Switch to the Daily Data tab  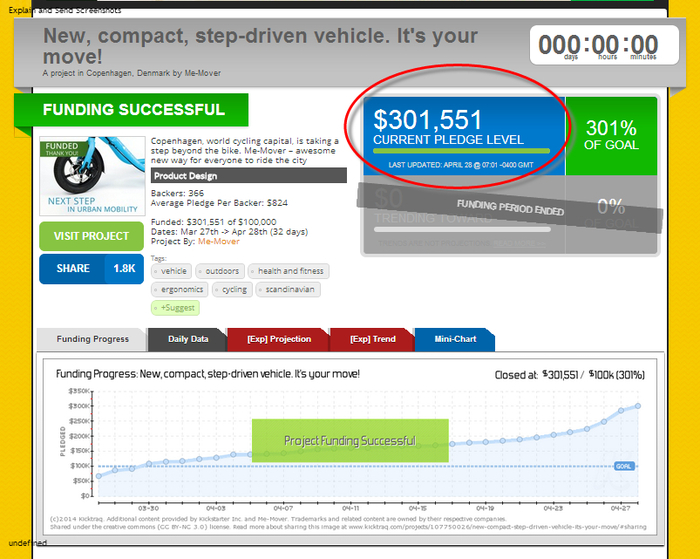click(188, 339)
